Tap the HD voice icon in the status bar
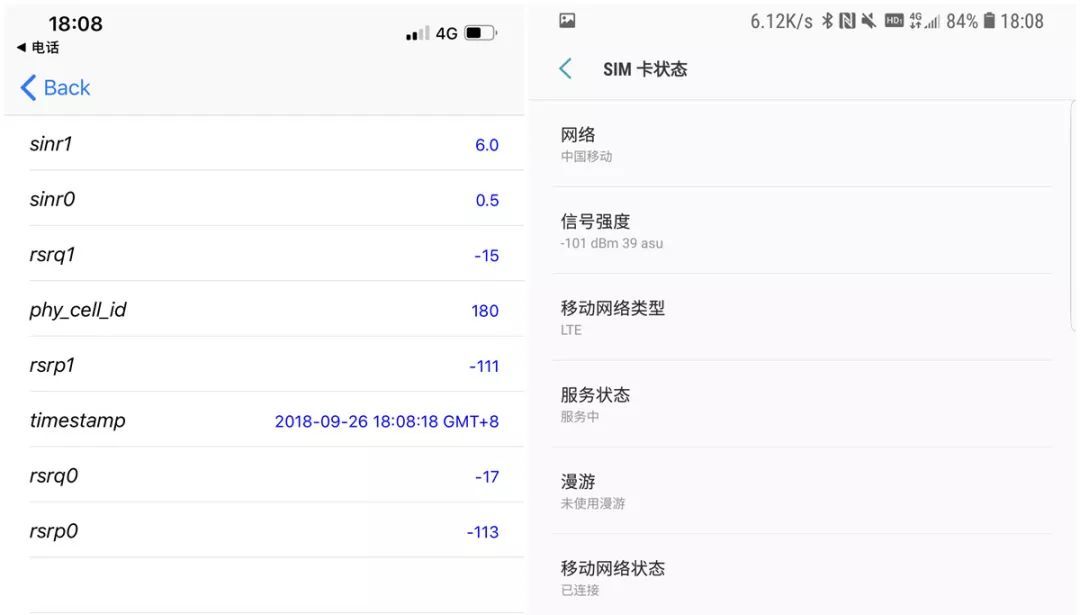 coord(893,20)
